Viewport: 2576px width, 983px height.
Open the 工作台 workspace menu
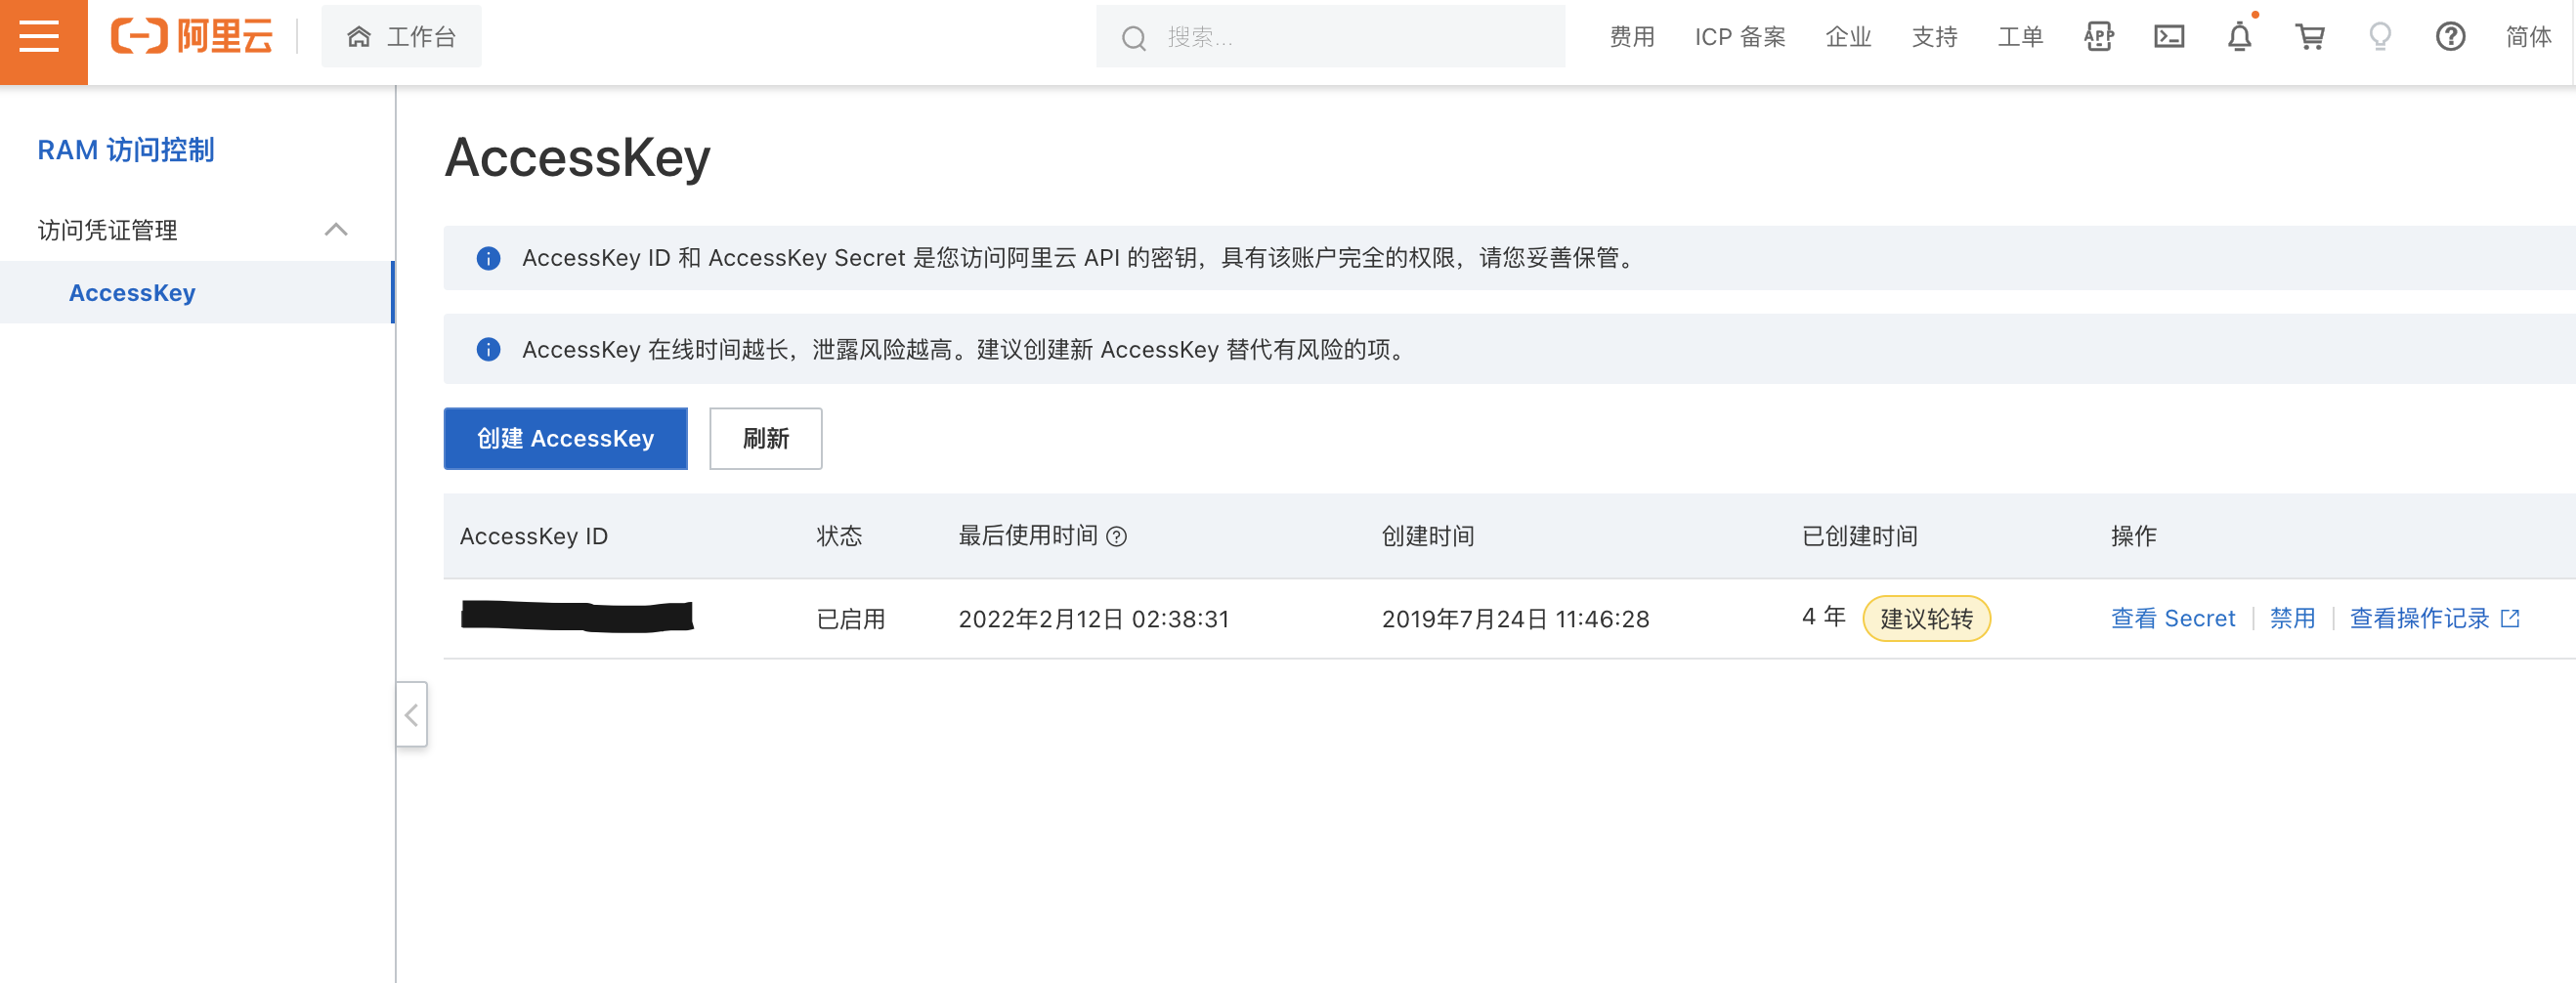coord(401,36)
